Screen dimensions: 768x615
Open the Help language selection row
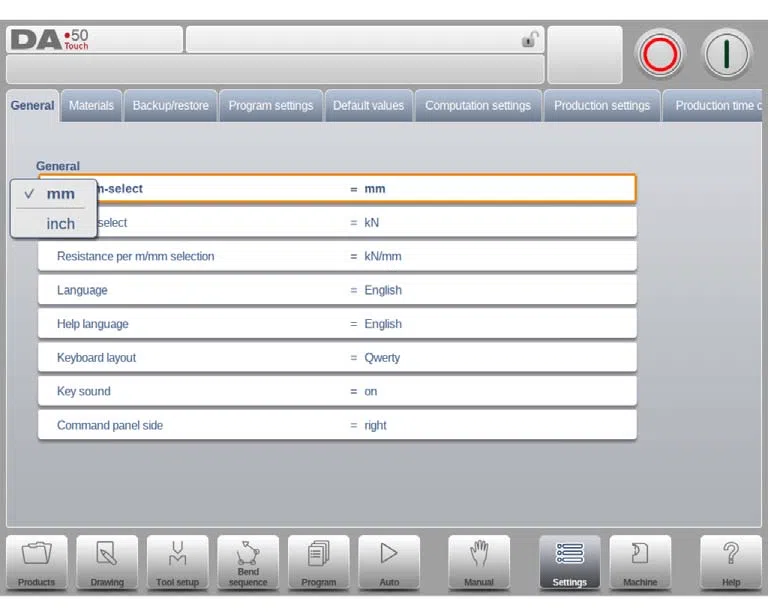(x=337, y=324)
